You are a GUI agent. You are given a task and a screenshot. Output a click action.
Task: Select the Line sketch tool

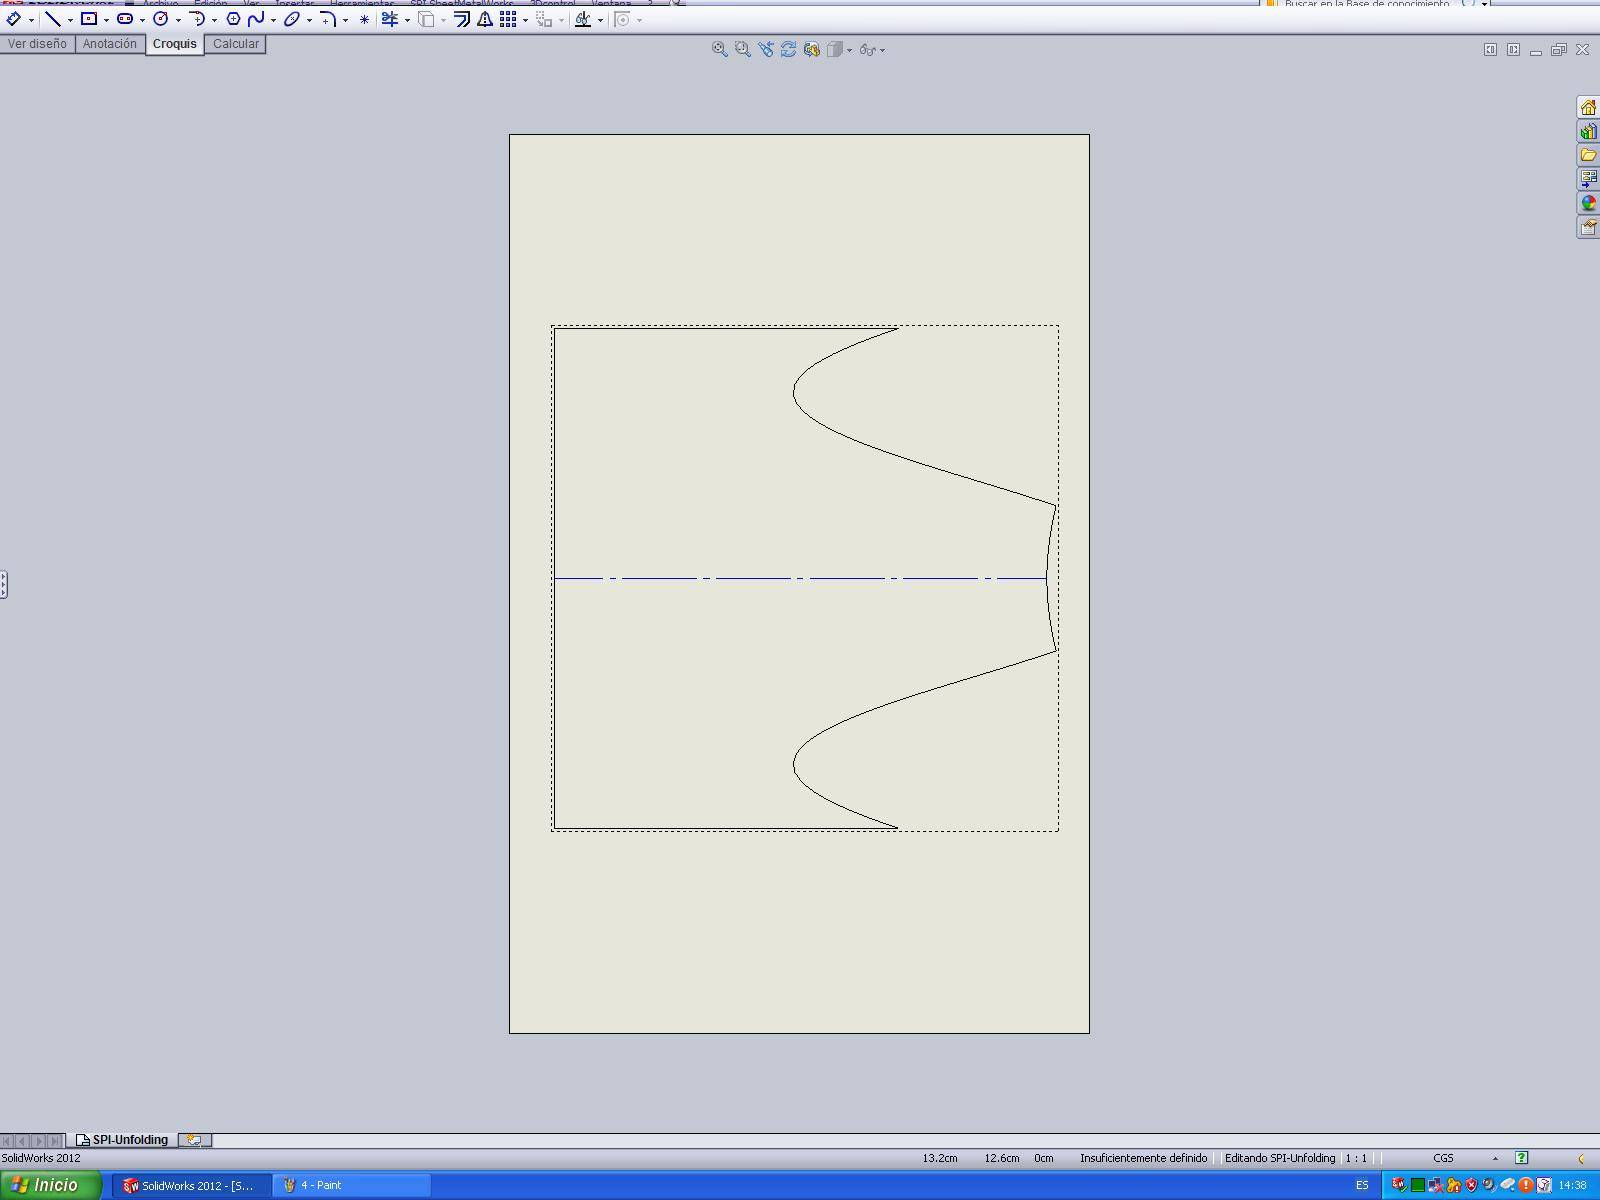[x=53, y=19]
